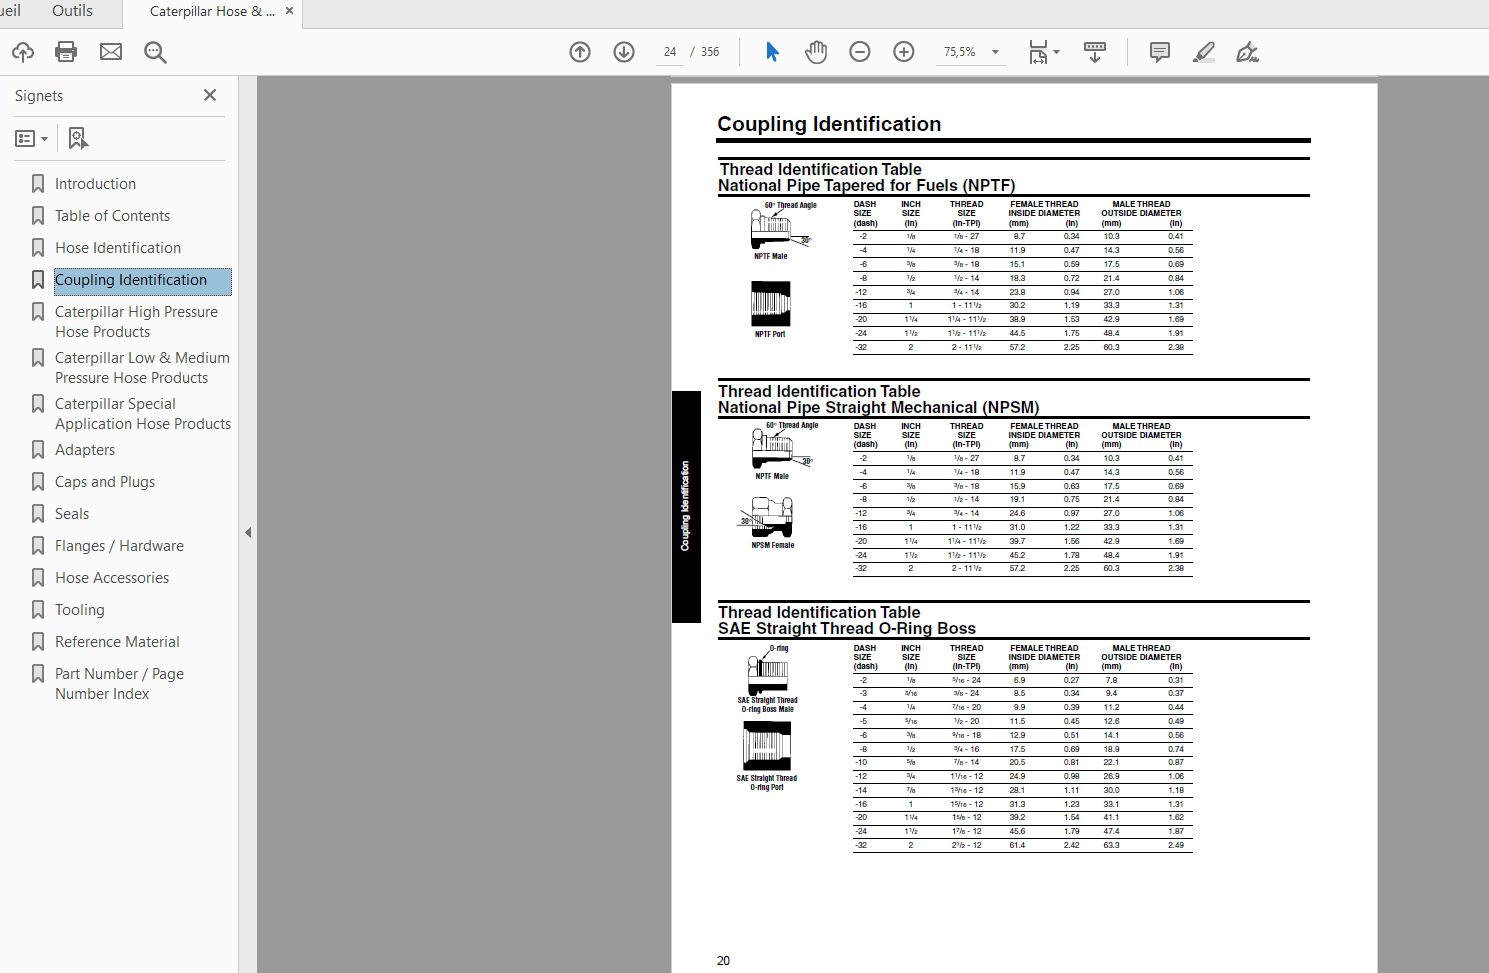The height and width of the screenshot is (973, 1489).
Task: Collapse the left navigation pane
Action: coord(248,533)
